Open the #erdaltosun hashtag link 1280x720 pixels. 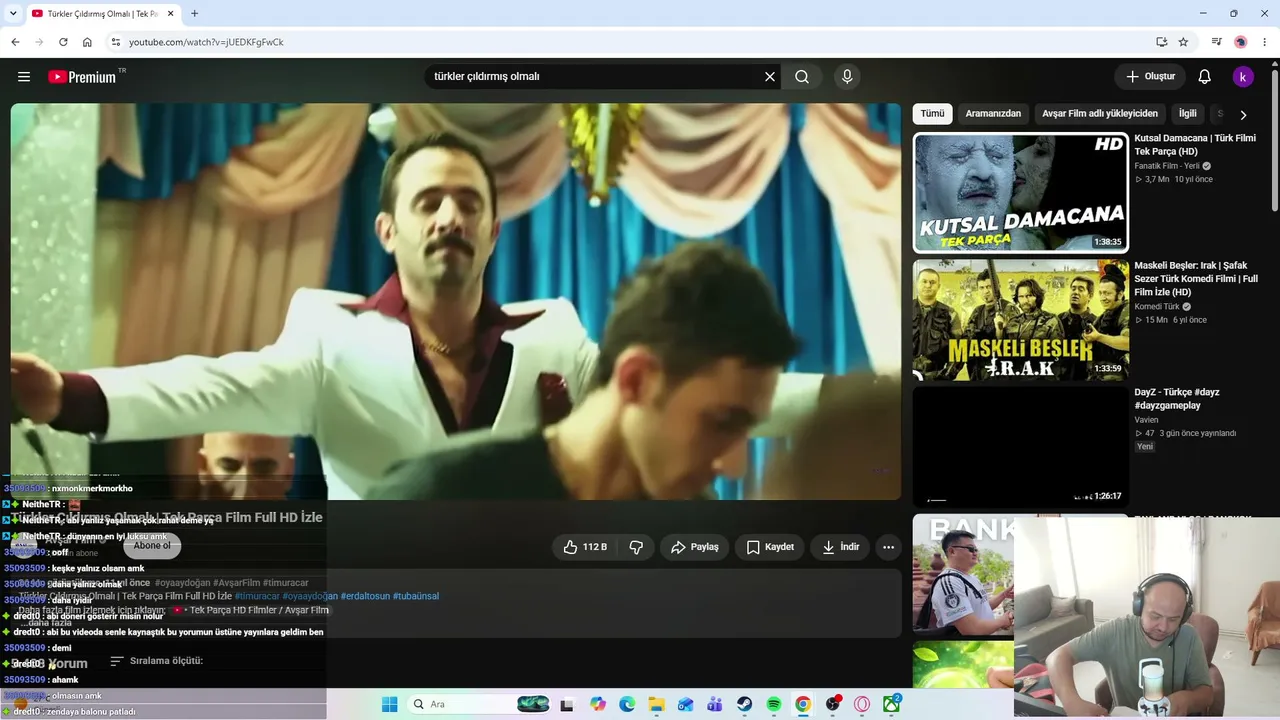coord(365,596)
